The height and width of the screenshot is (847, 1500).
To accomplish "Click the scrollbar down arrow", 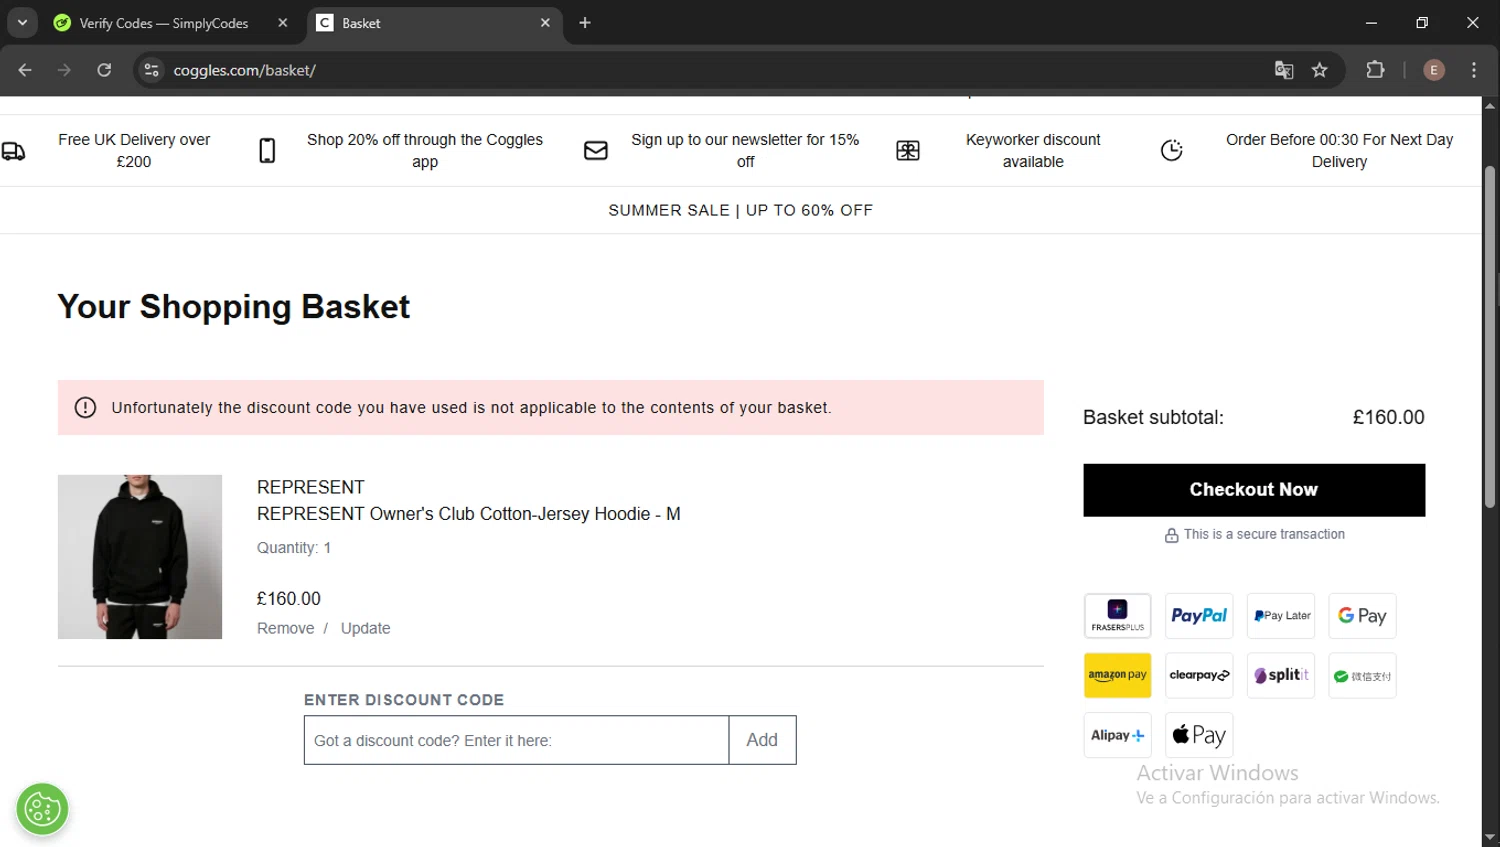I will point(1490,837).
